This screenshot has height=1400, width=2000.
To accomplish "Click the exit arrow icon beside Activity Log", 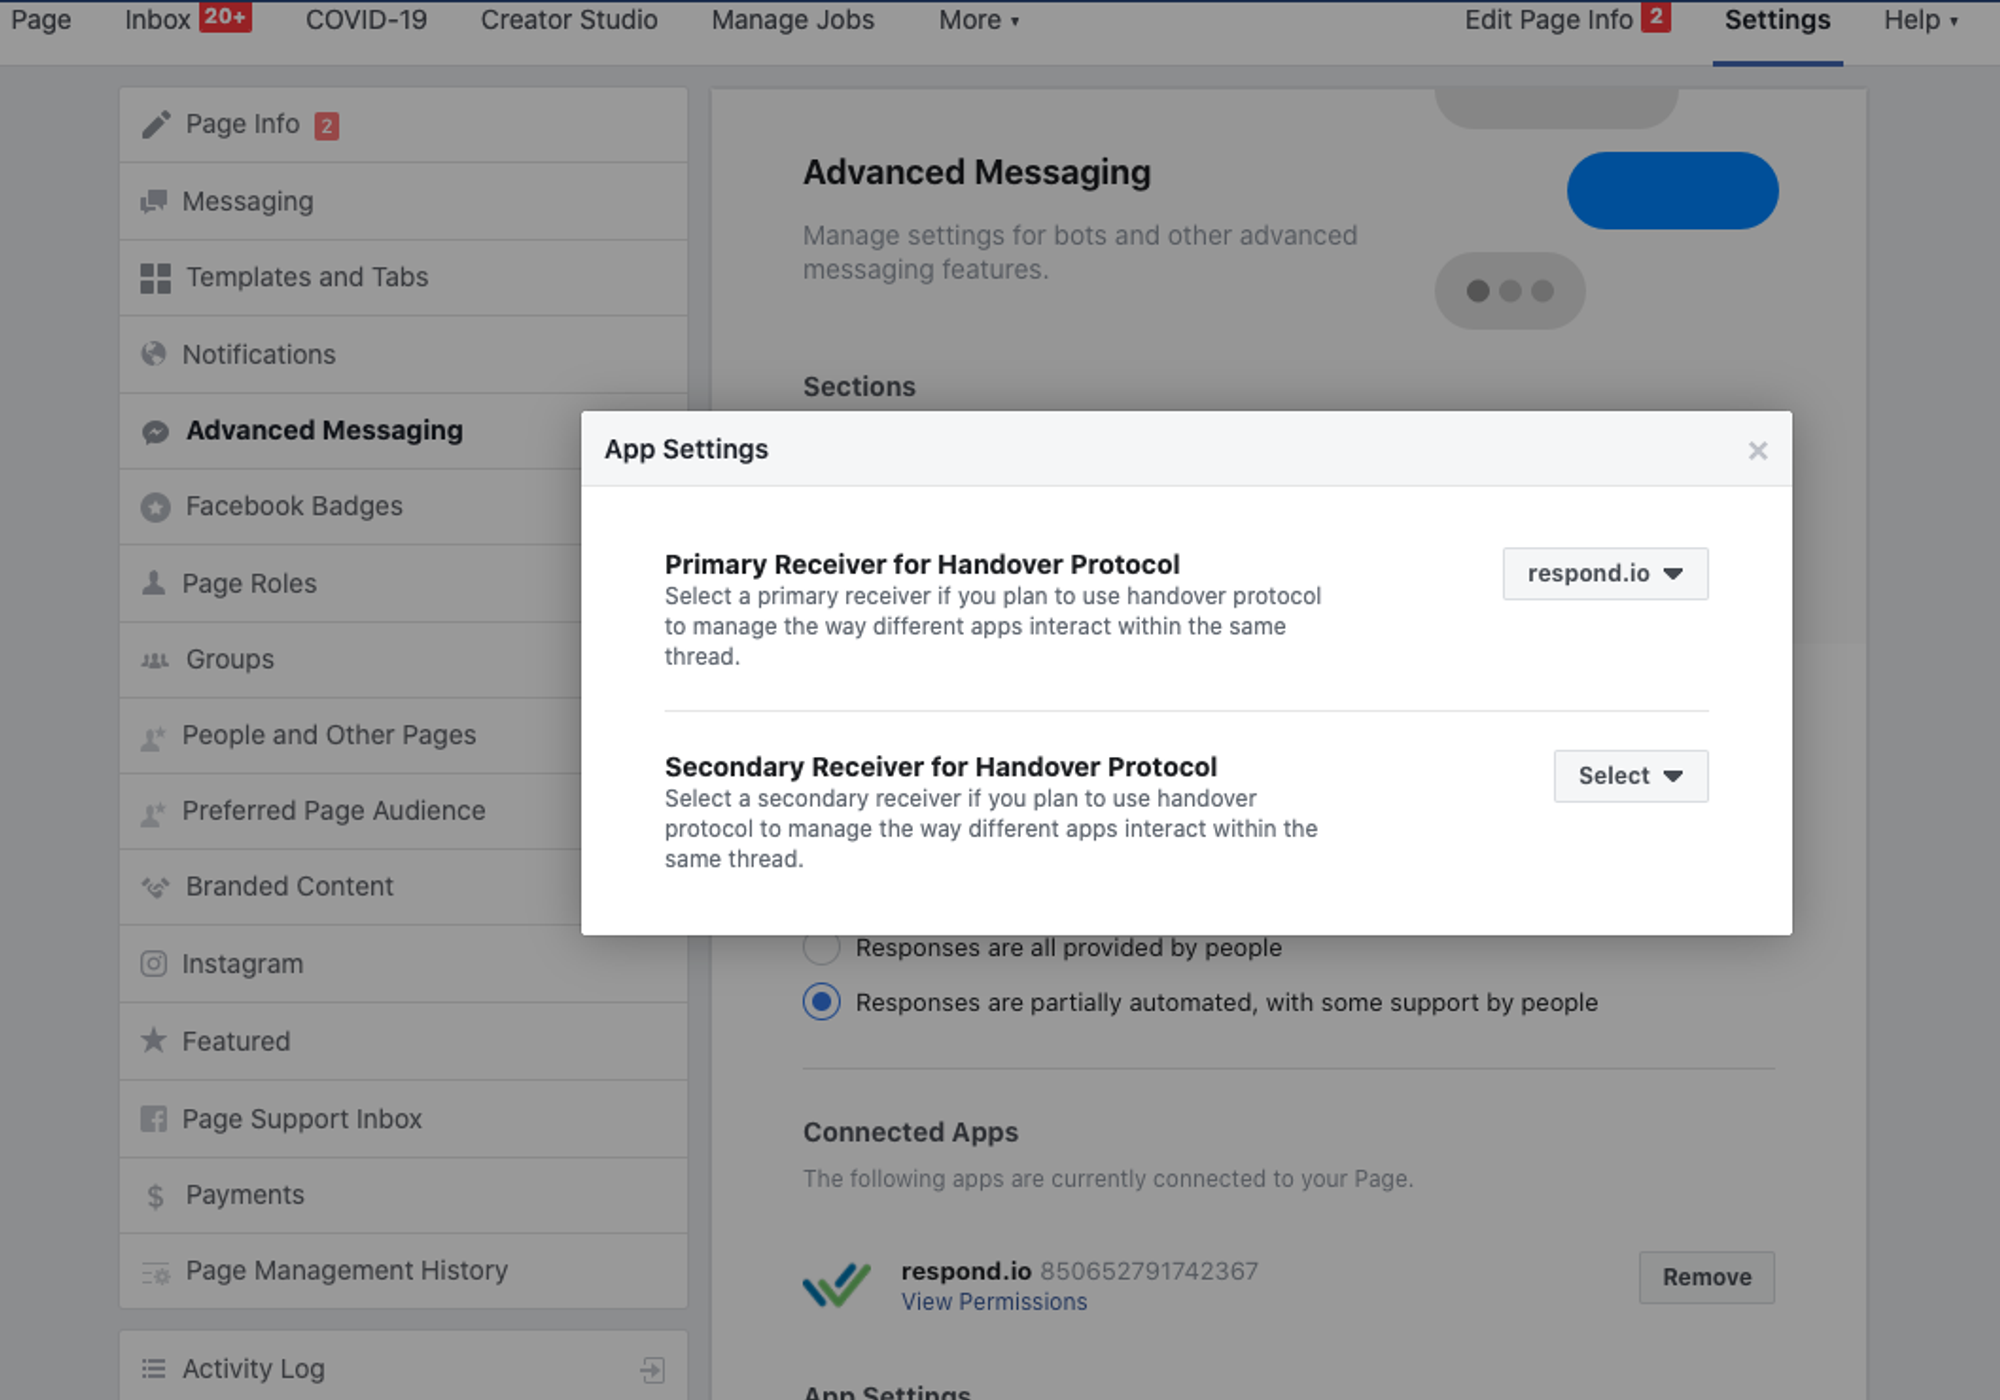I will pyautogui.click(x=652, y=1369).
